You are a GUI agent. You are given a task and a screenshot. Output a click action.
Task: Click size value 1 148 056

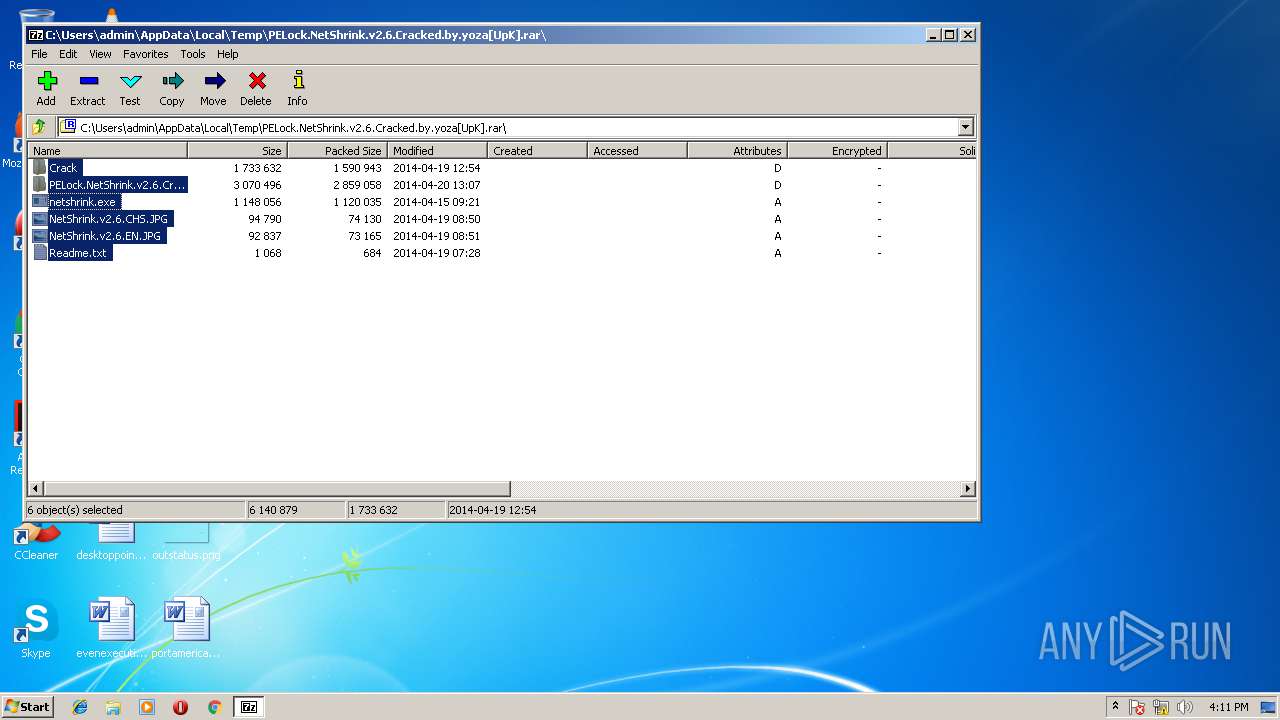click(x=257, y=202)
